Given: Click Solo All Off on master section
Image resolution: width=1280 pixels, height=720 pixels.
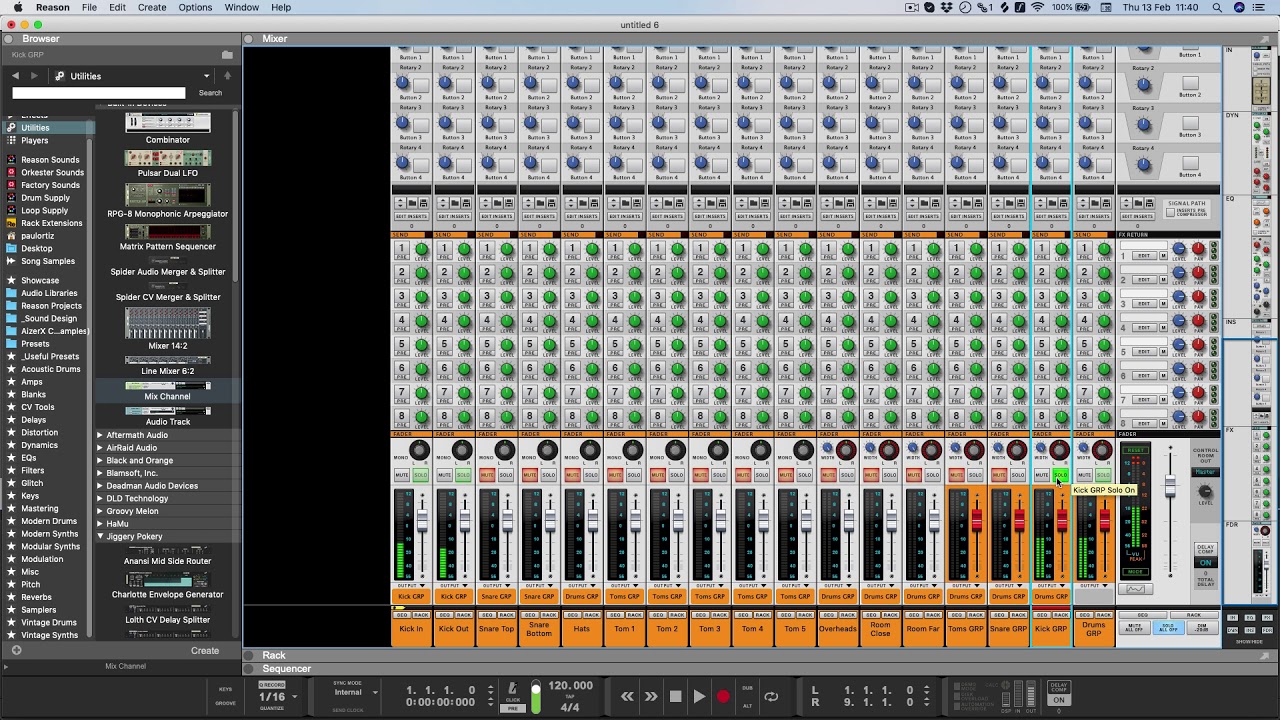Looking at the screenshot, I should 1168,628.
